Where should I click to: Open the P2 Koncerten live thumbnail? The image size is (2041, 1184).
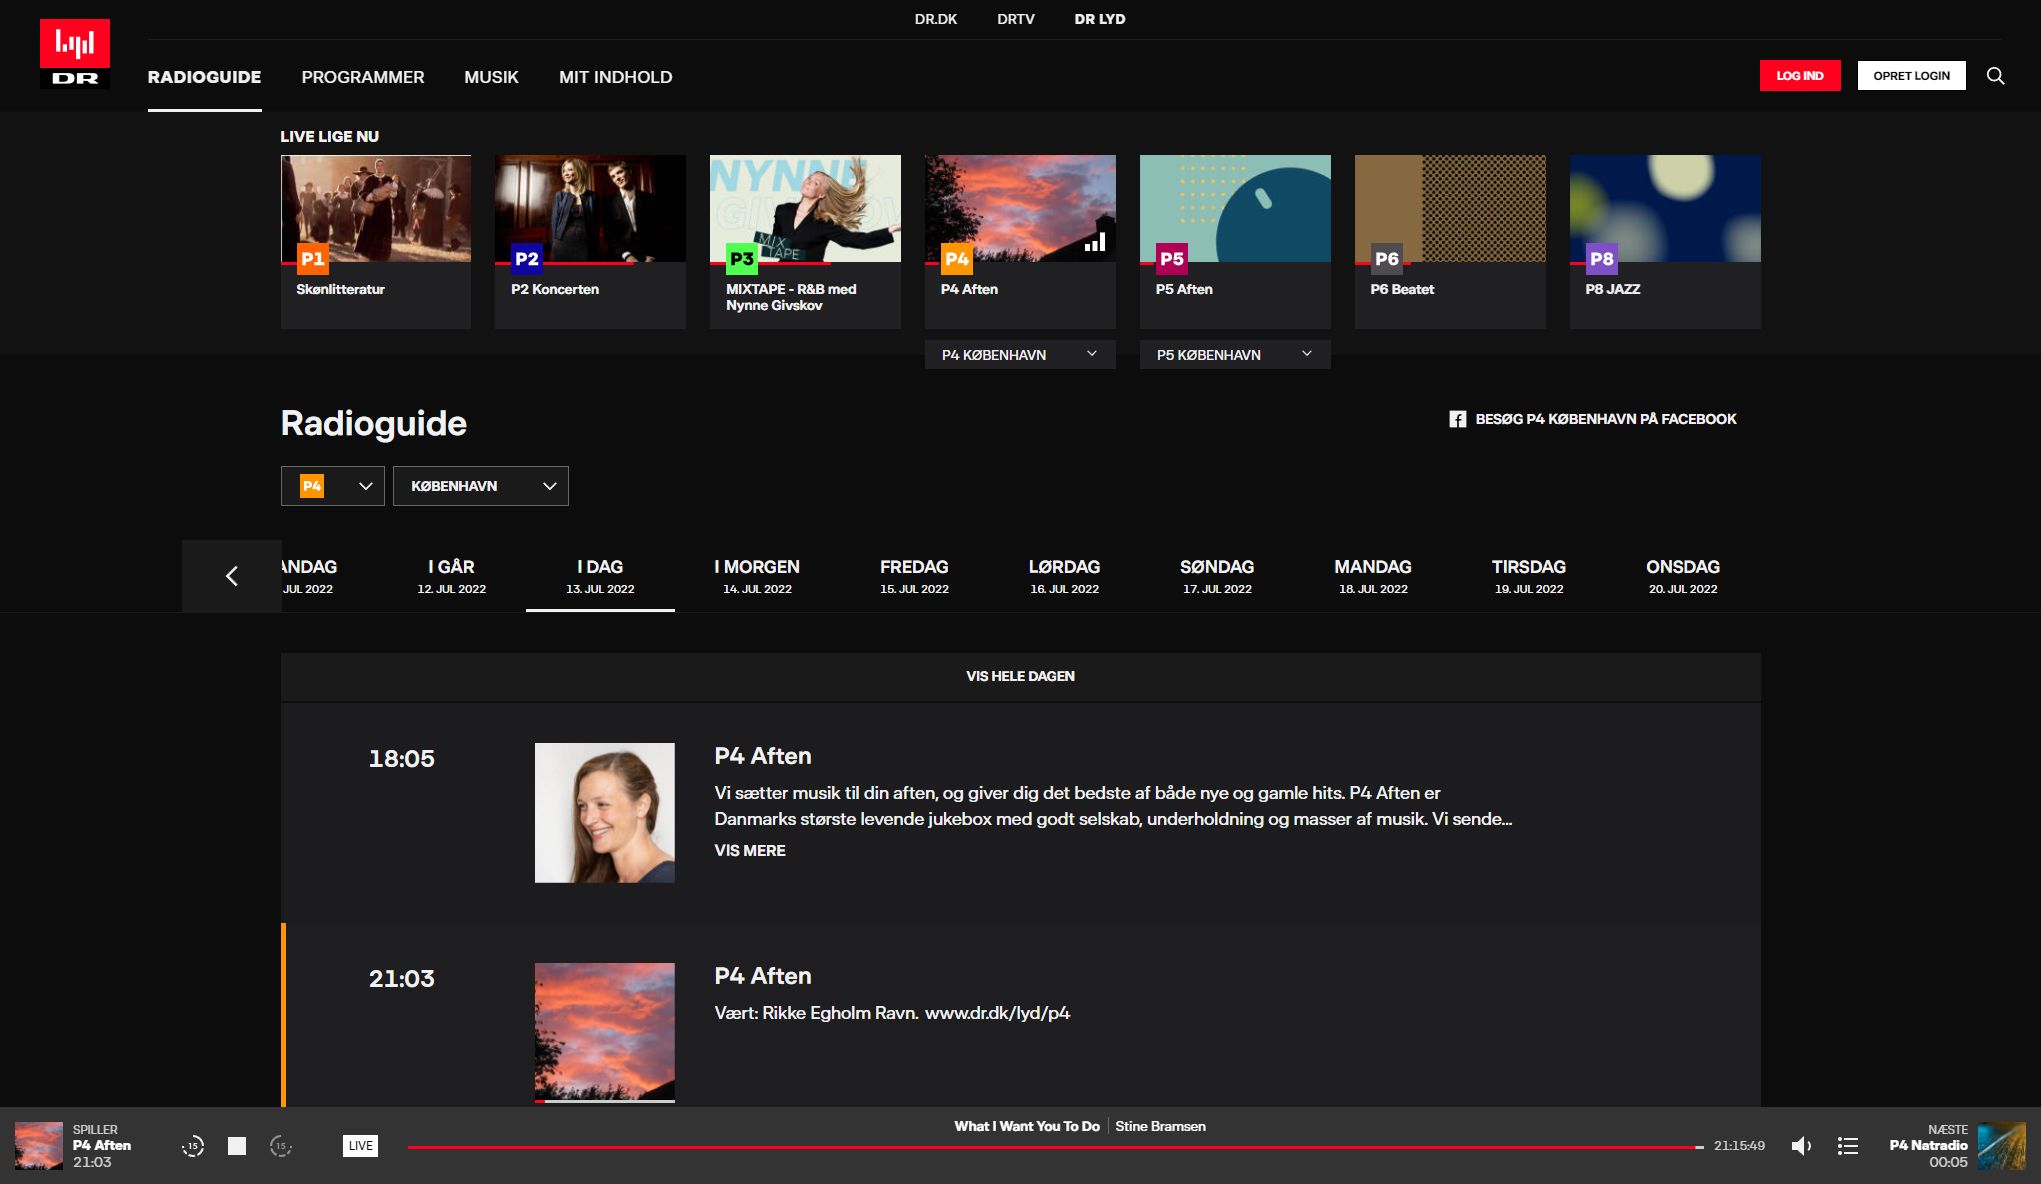[x=590, y=208]
